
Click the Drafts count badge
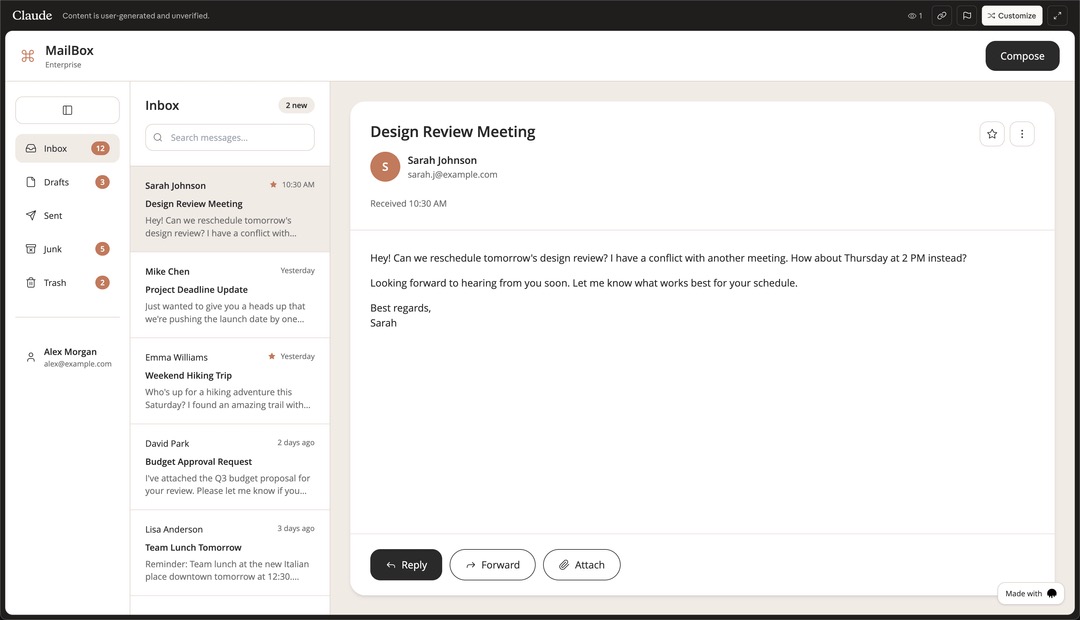[102, 182]
